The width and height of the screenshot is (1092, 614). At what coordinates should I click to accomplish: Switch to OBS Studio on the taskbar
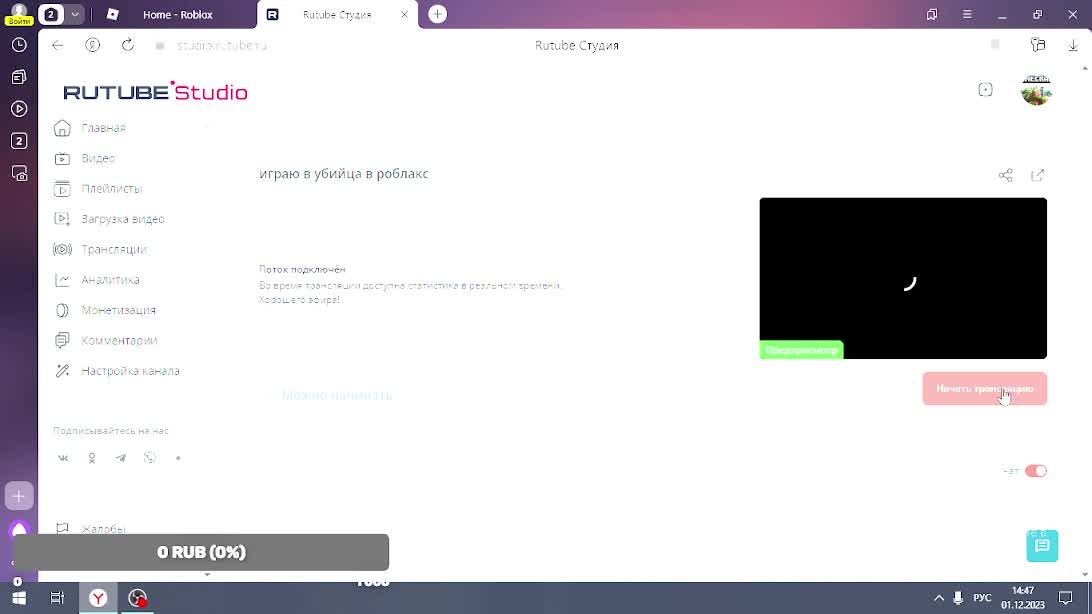[138, 598]
